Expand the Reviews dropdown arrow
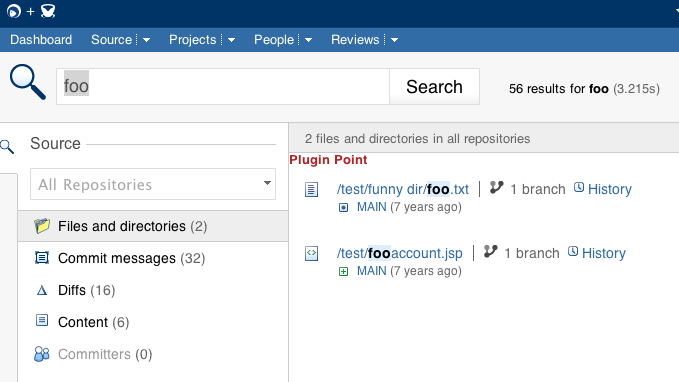This screenshot has height=382, width=679. tap(394, 40)
